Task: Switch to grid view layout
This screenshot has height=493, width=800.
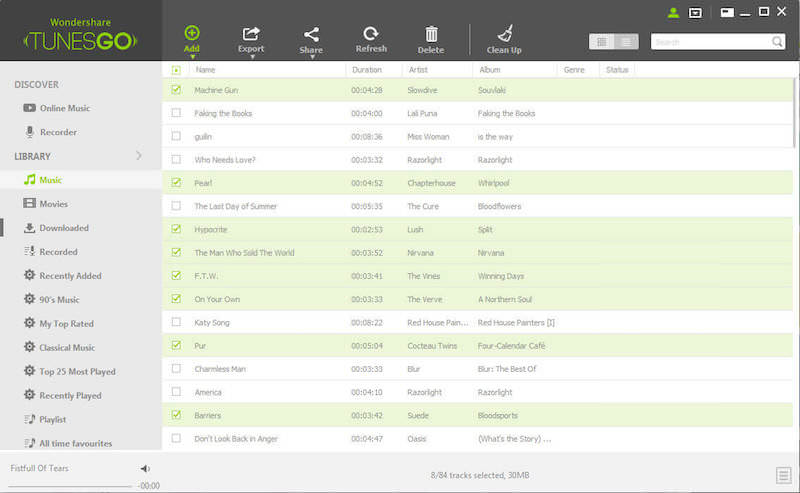Action: (x=602, y=42)
